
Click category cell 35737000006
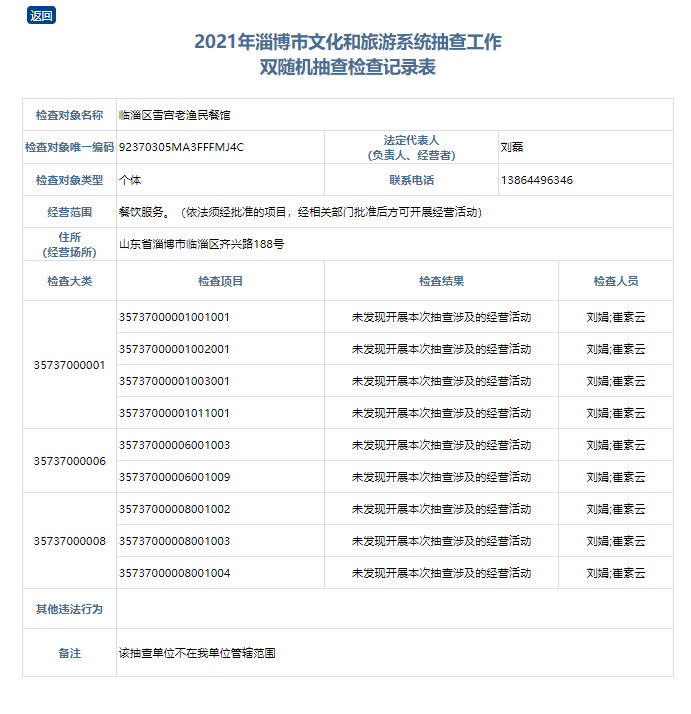tap(69, 461)
